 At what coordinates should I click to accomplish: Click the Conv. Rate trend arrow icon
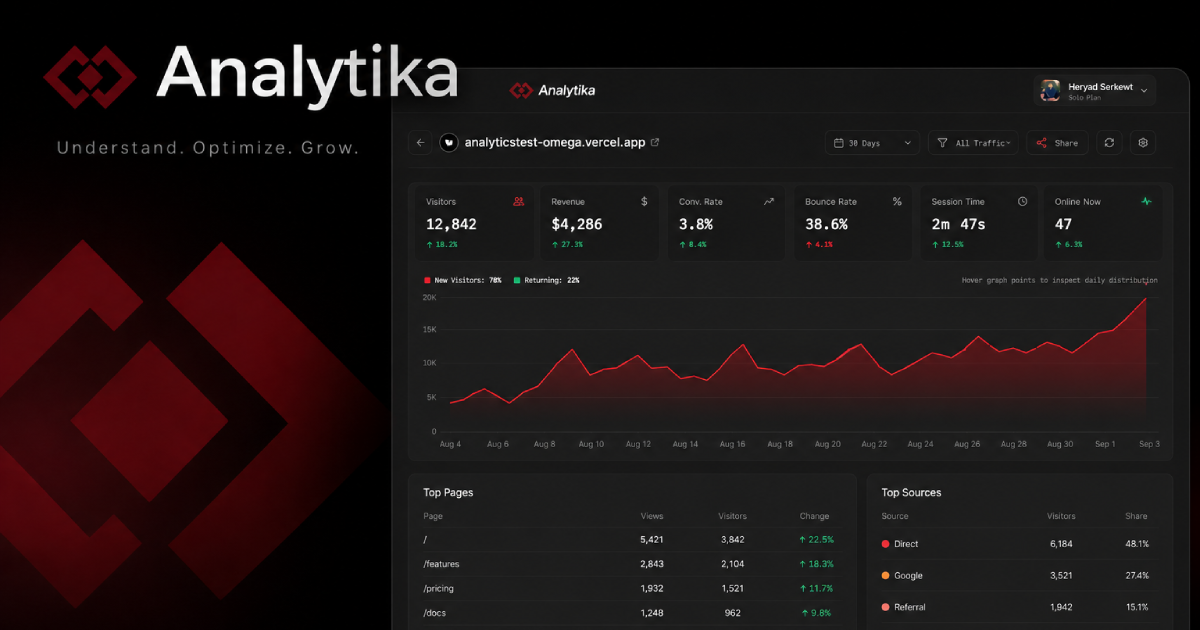coord(769,201)
